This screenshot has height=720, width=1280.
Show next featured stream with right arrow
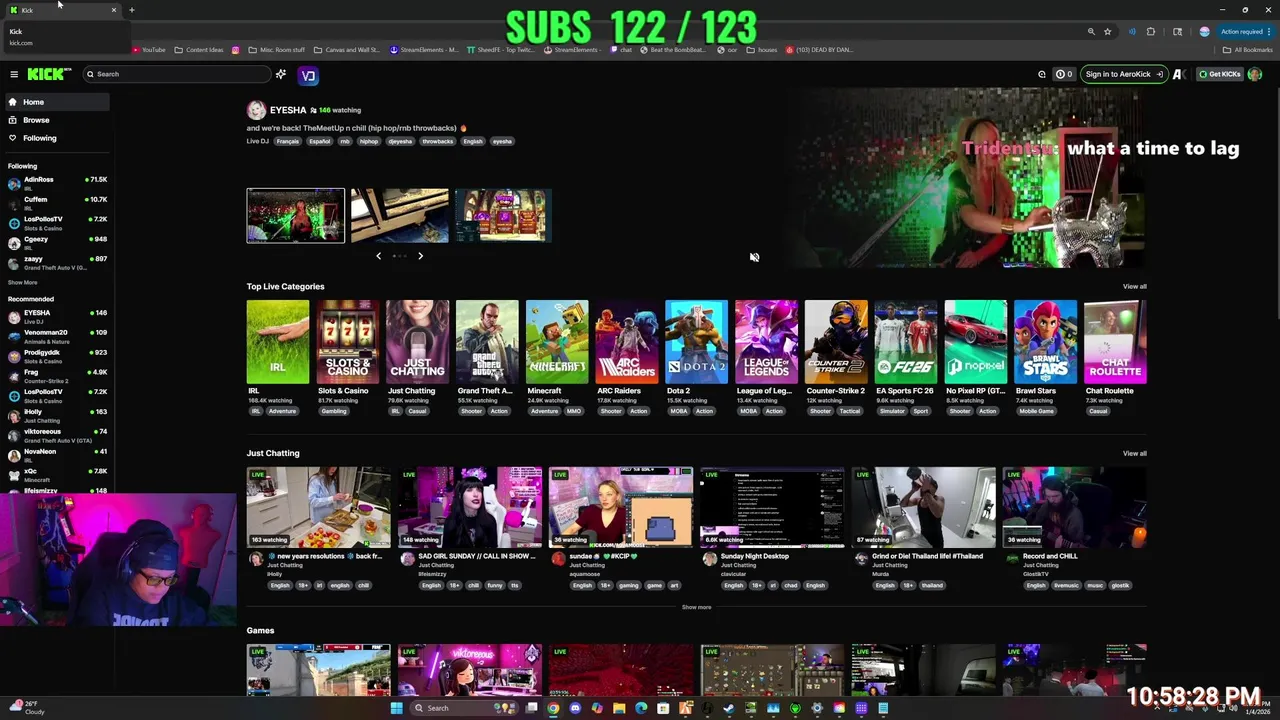pyautogui.click(x=420, y=256)
